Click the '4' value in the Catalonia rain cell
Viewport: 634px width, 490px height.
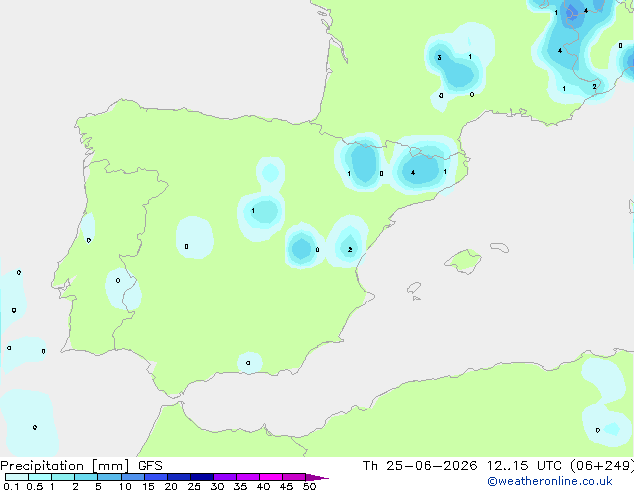(x=413, y=173)
